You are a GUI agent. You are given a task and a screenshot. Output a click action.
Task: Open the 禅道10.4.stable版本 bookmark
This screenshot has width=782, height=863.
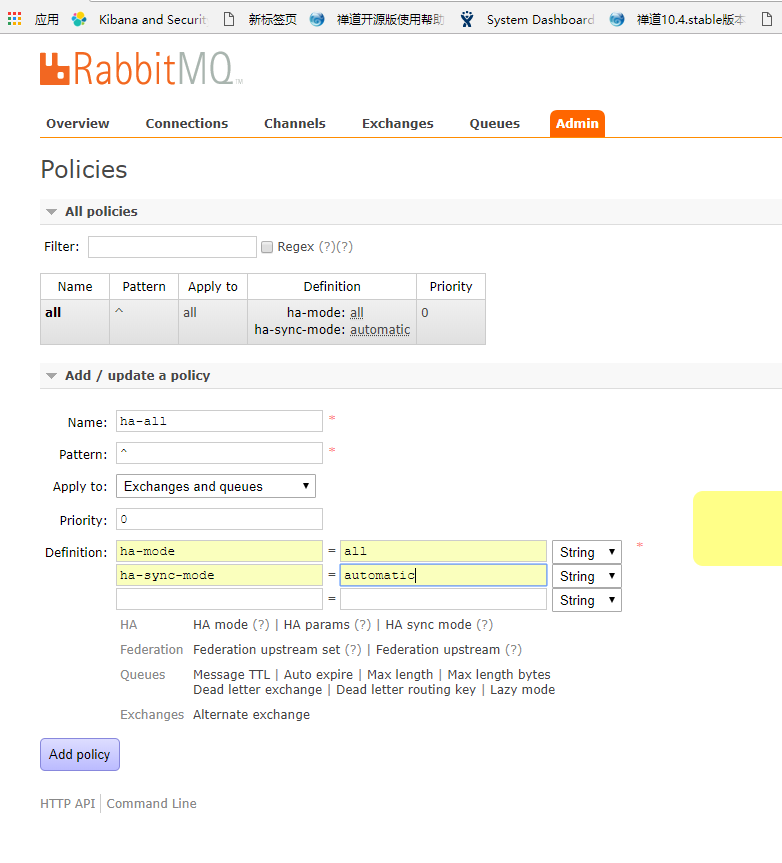pos(677,20)
